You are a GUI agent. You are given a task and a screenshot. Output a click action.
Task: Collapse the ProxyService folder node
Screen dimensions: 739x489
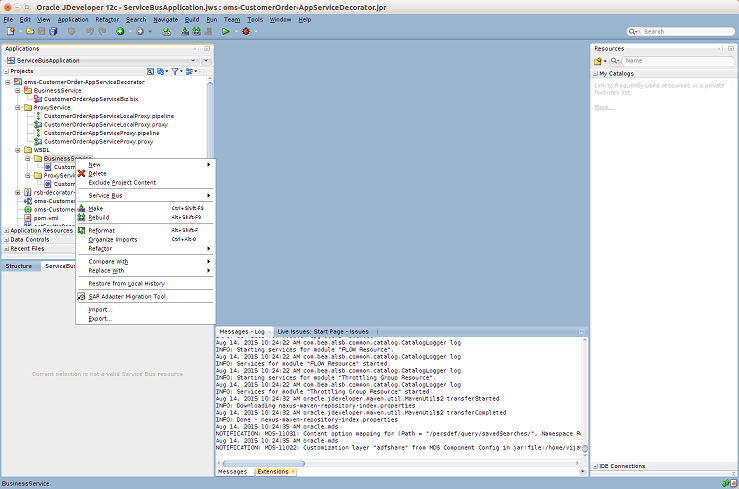20,107
